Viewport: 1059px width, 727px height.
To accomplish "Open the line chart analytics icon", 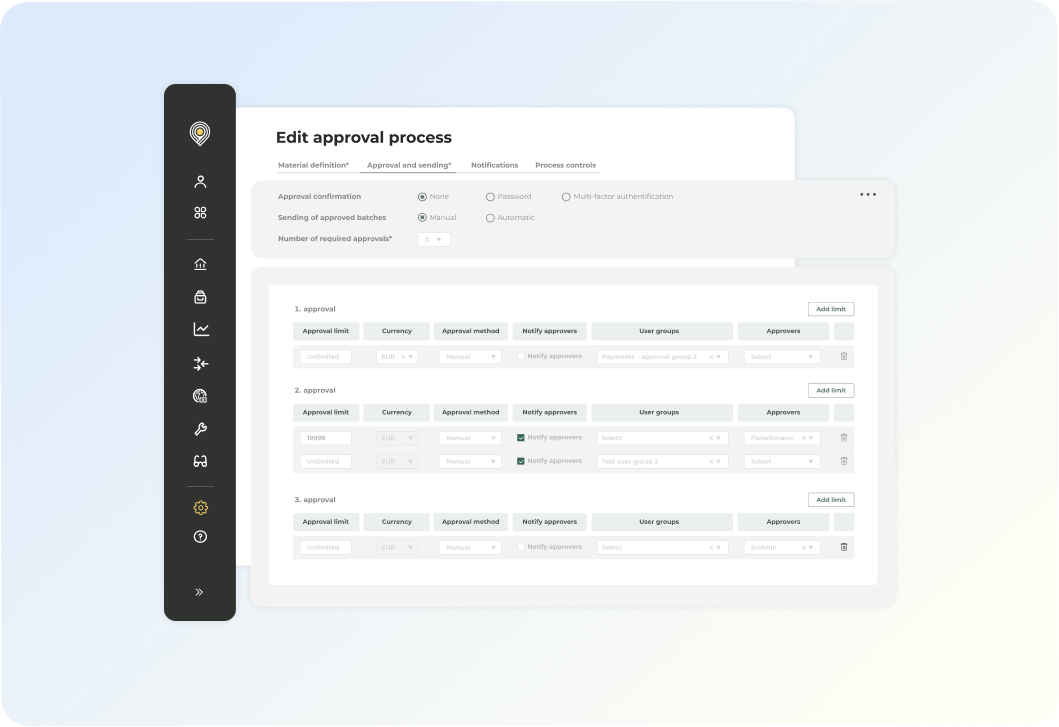I will pyautogui.click(x=201, y=329).
